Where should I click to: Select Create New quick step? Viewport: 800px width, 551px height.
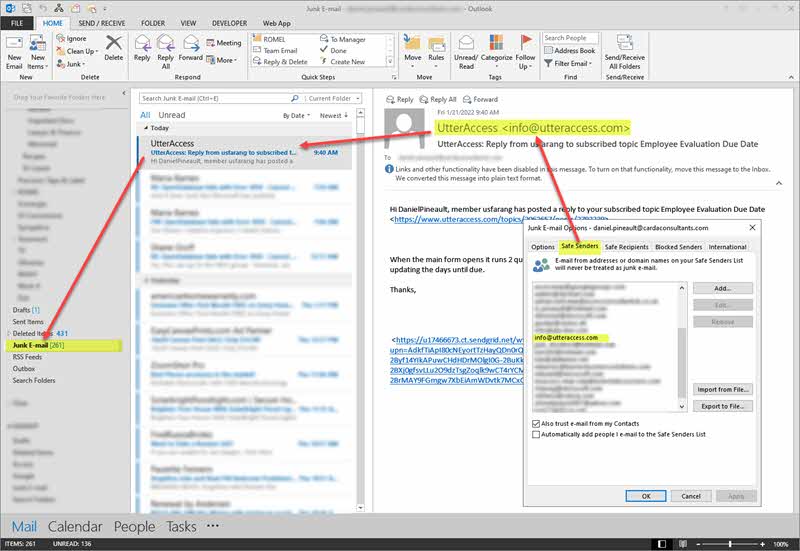point(342,61)
